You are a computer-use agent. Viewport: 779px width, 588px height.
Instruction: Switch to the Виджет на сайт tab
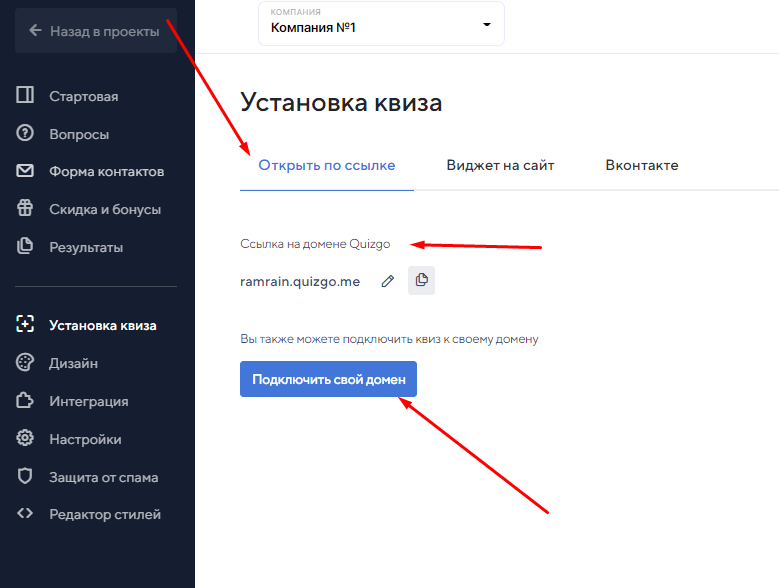click(500, 165)
